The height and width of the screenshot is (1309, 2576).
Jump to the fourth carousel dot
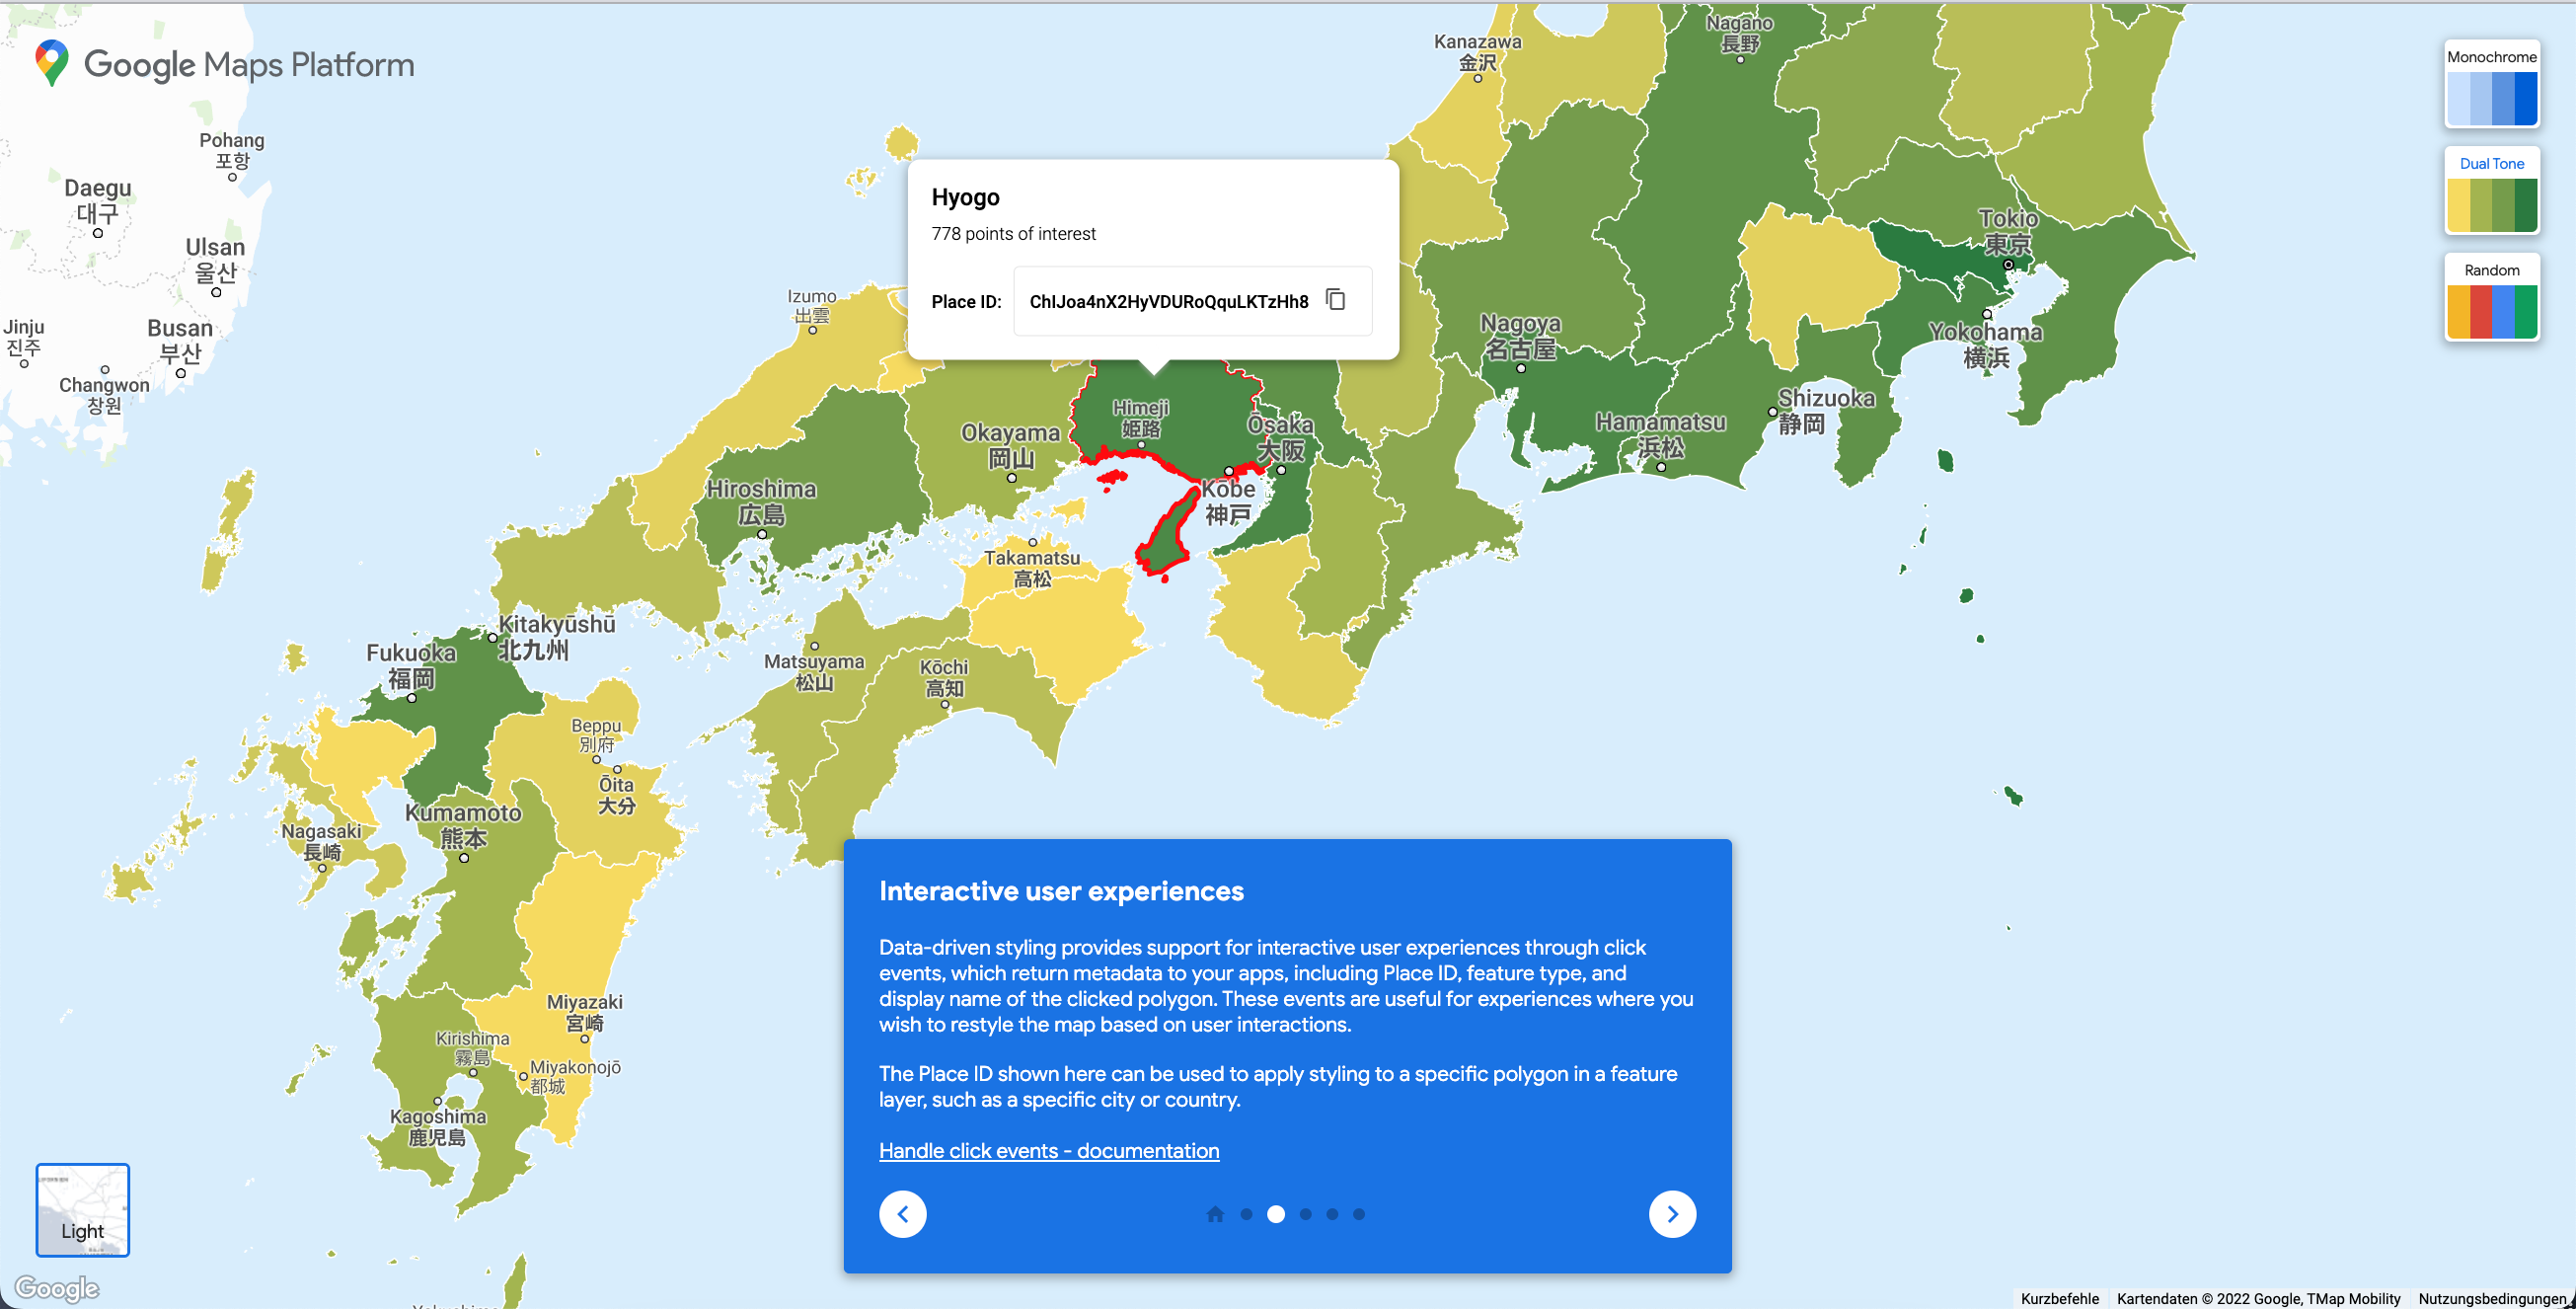point(1332,1214)
